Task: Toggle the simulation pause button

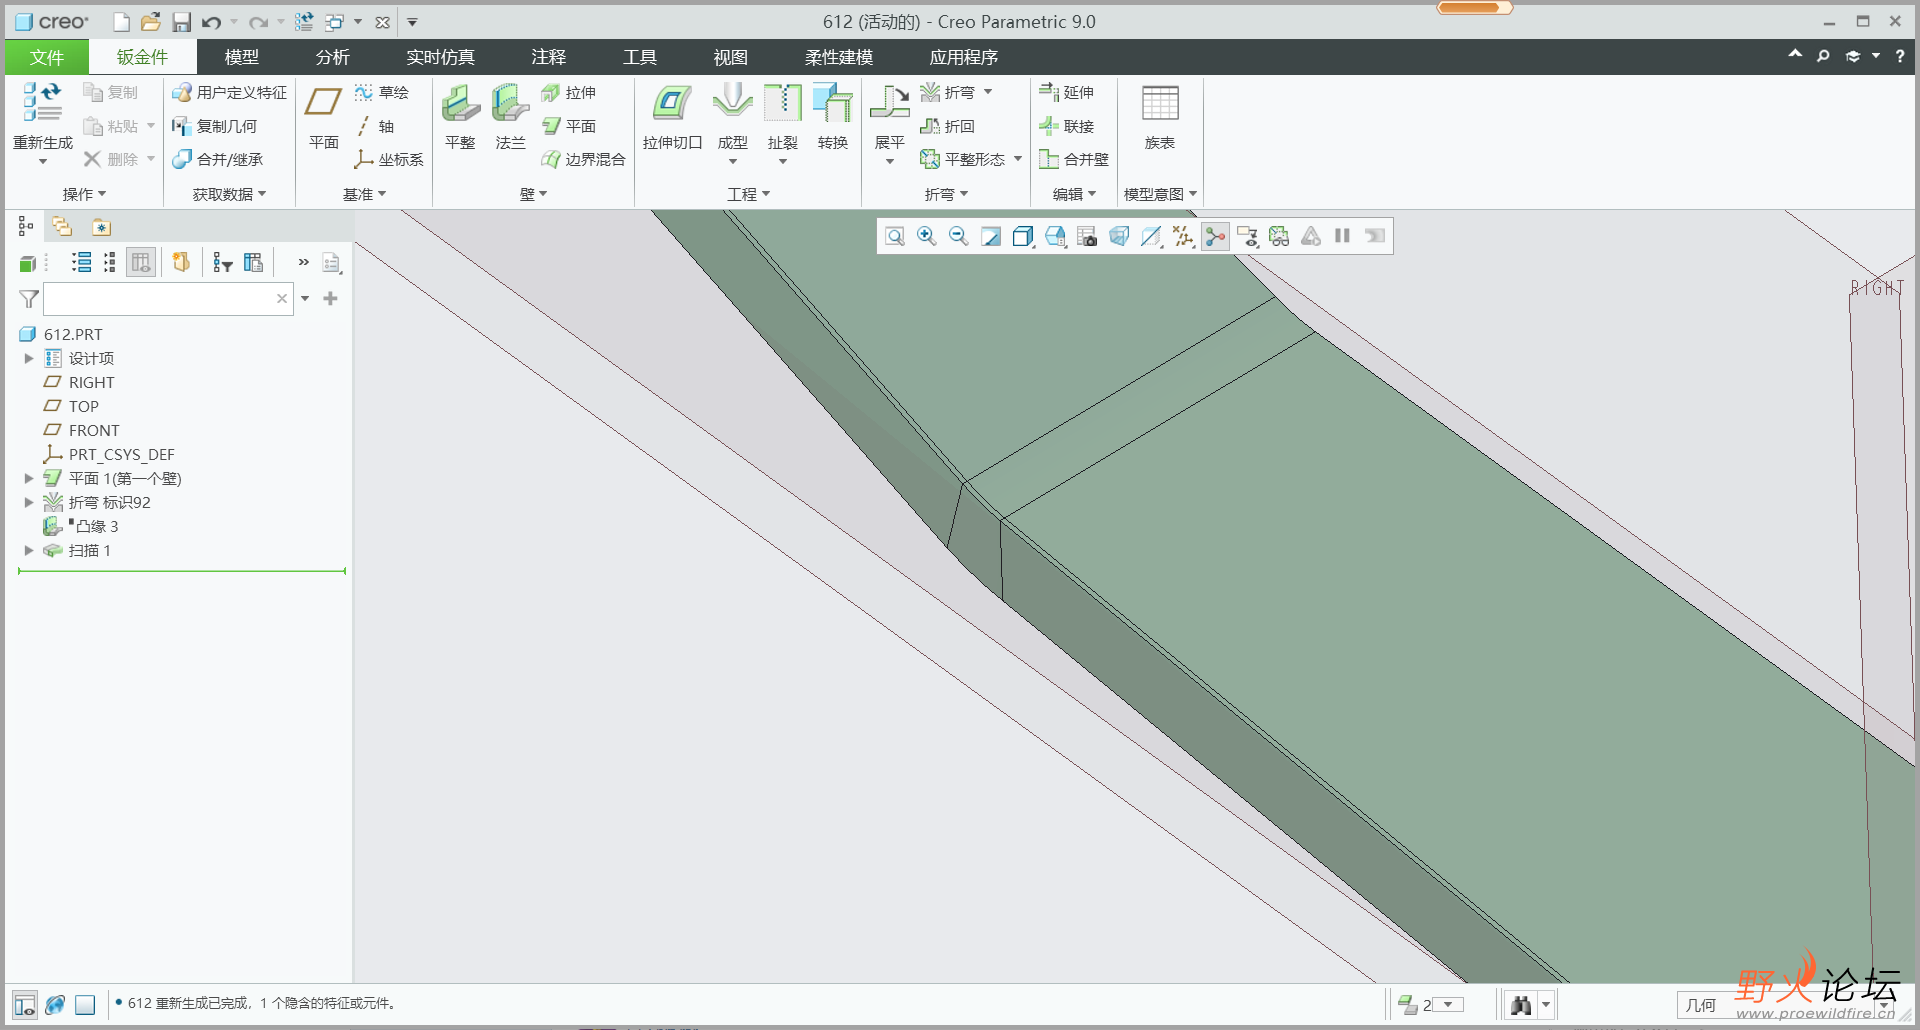Action: (1343, 236)
